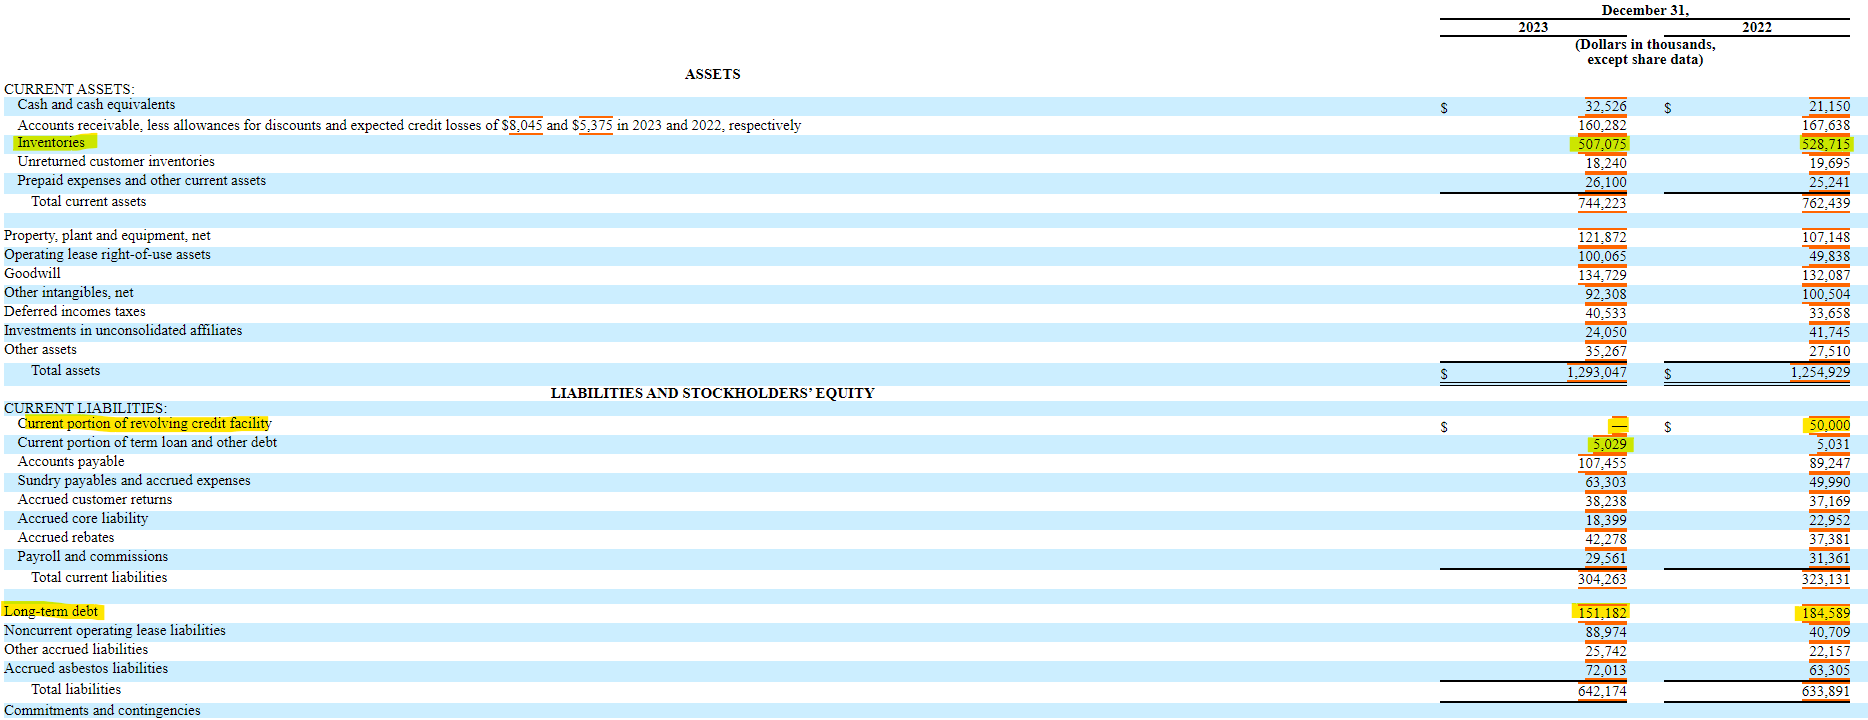1868x720 pixels.
Task: Click total current liabilities 323,131
Action: click(x=1826, y=579)
